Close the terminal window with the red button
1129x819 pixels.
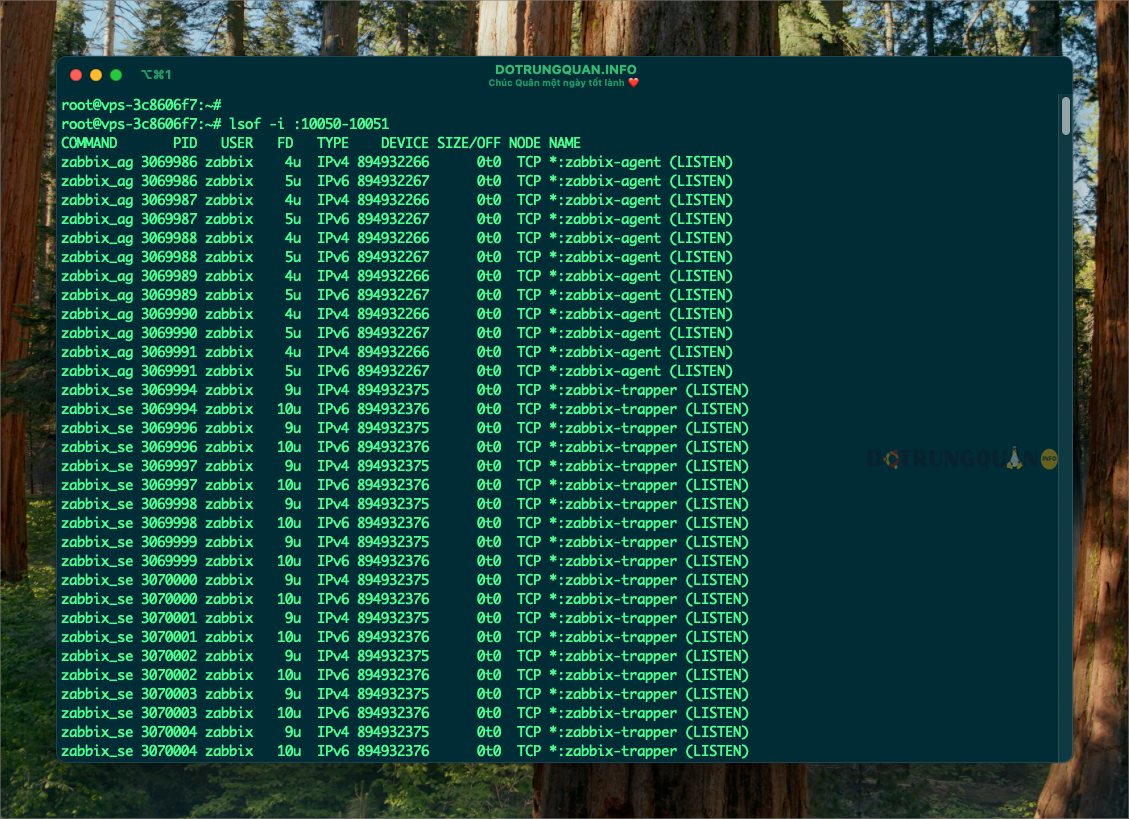(x=76, y=75)
